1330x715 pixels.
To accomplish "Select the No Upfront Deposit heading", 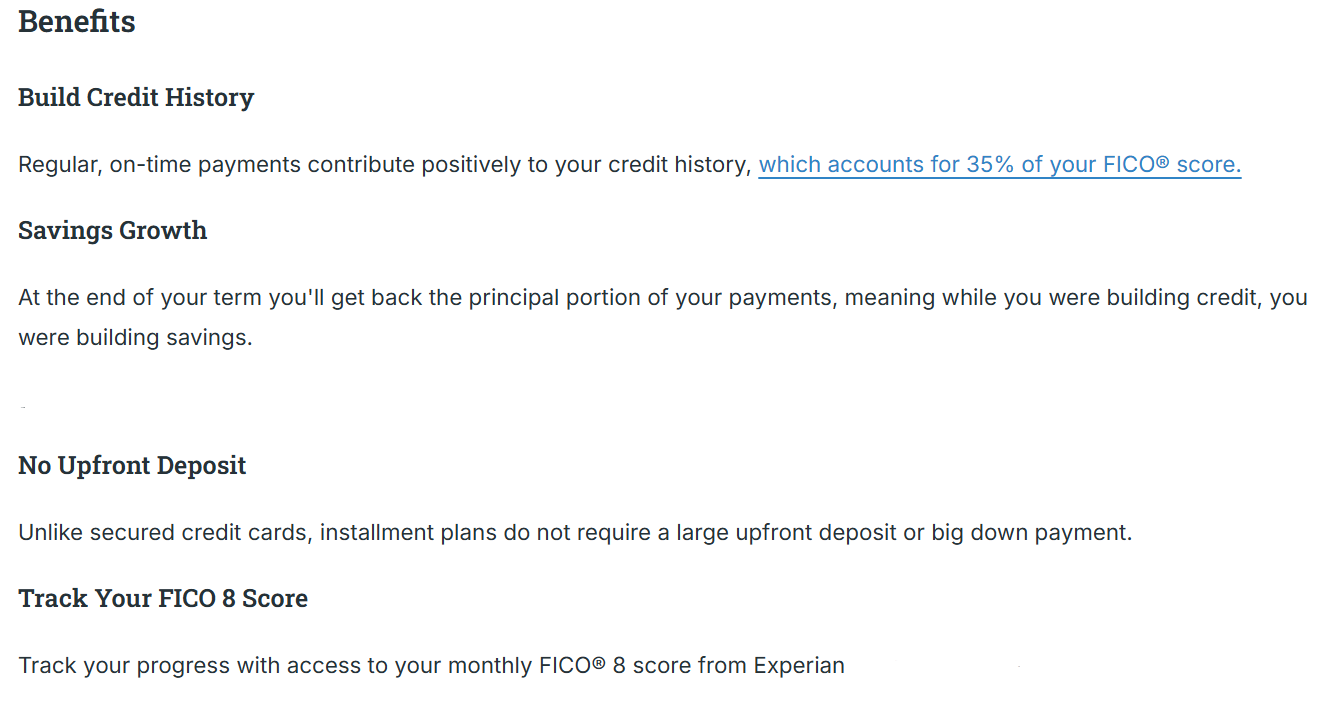I will coord(132,466).
